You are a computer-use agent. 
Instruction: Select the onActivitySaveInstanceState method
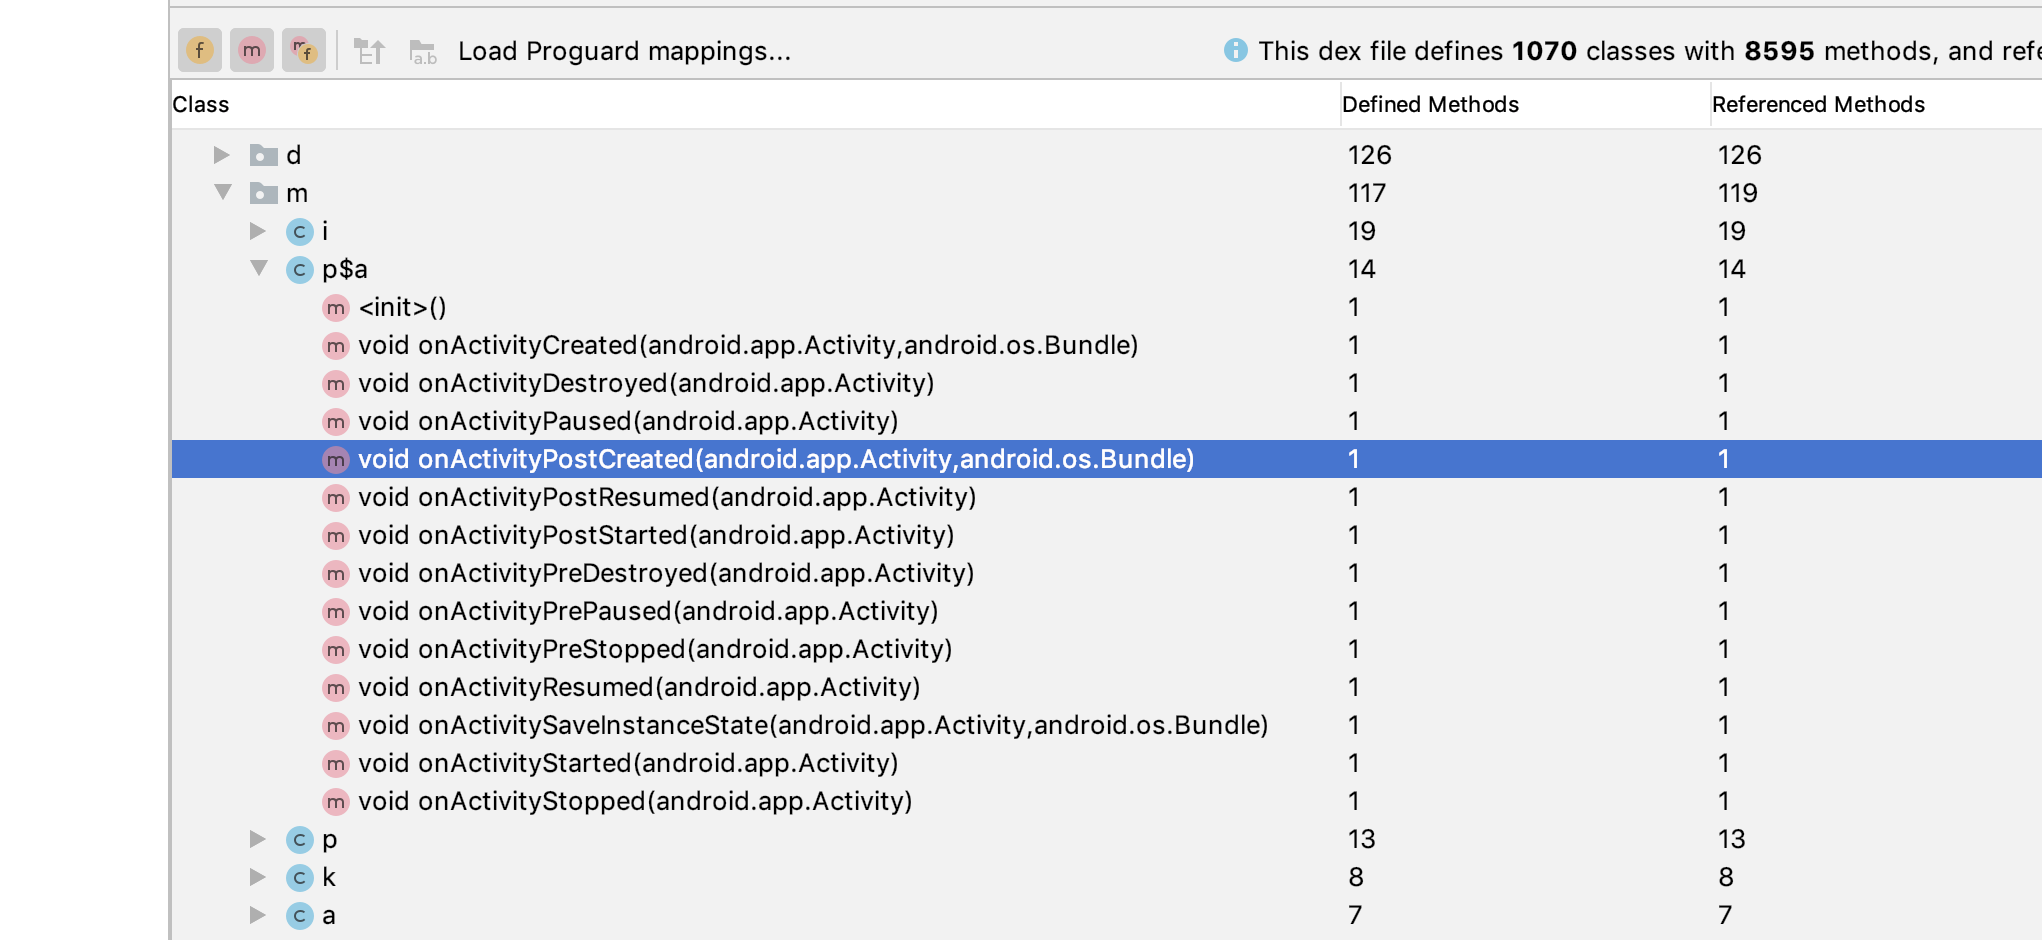click(812, 725)
